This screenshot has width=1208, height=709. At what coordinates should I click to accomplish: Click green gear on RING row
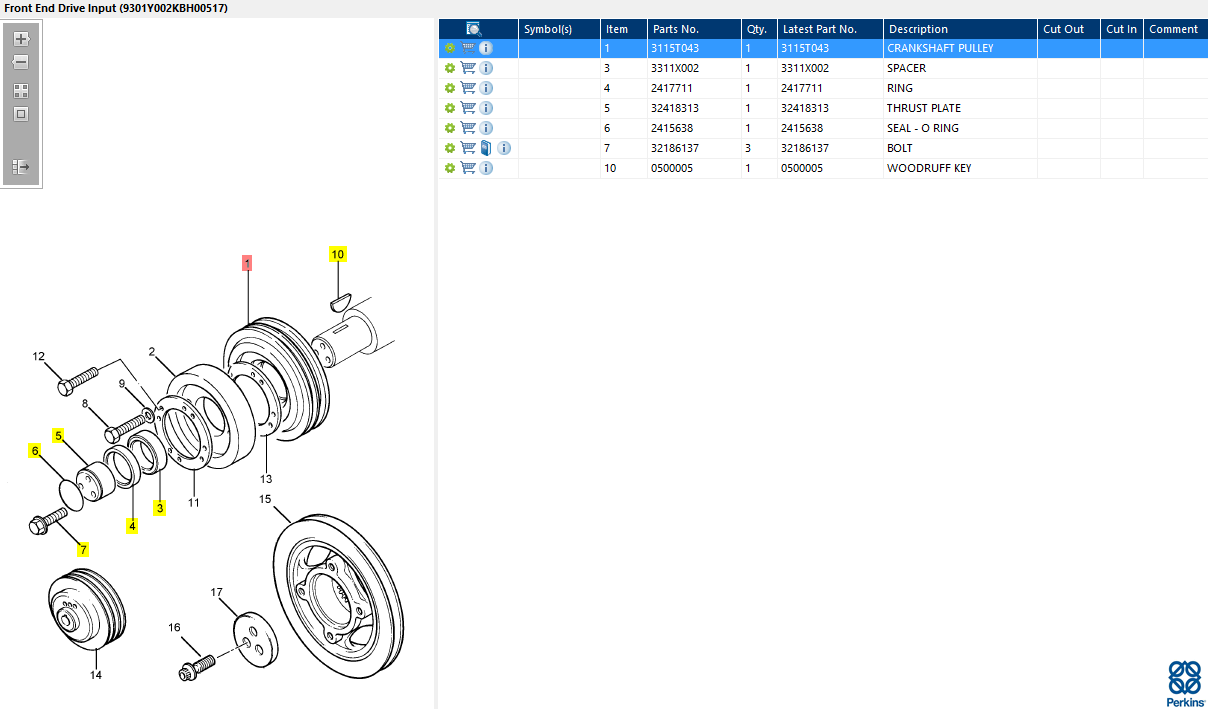pyautogui.click(x=450, y=88)
